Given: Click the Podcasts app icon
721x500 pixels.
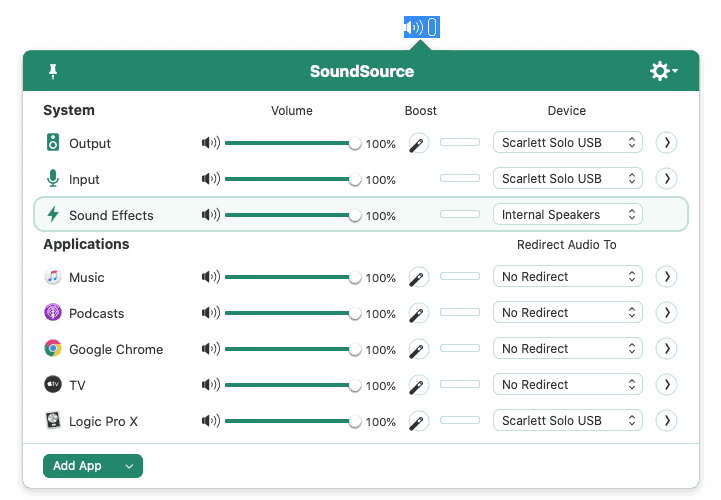Looking at the screenshot, I should point(53,313).
